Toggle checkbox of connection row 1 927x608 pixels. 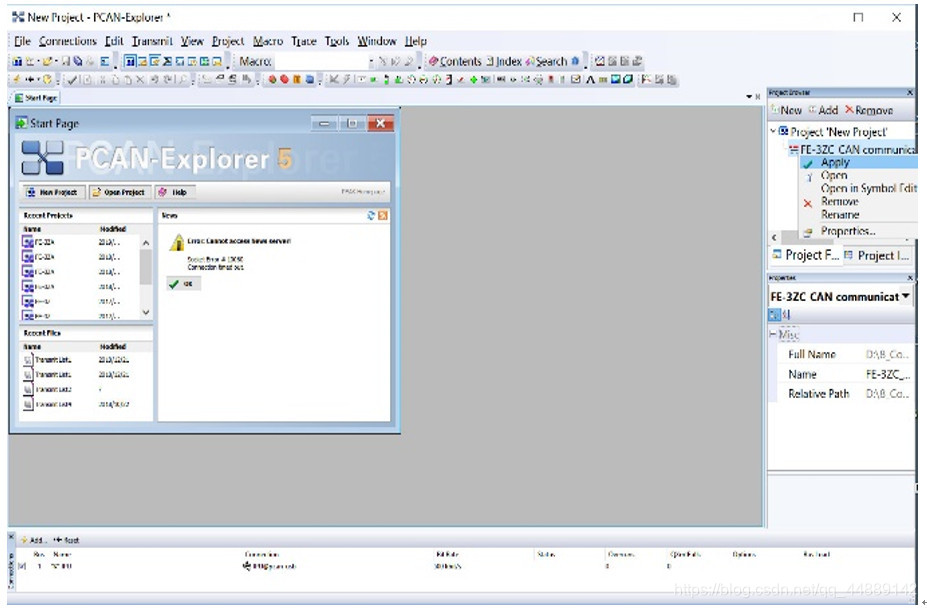[x=22, y=566]
